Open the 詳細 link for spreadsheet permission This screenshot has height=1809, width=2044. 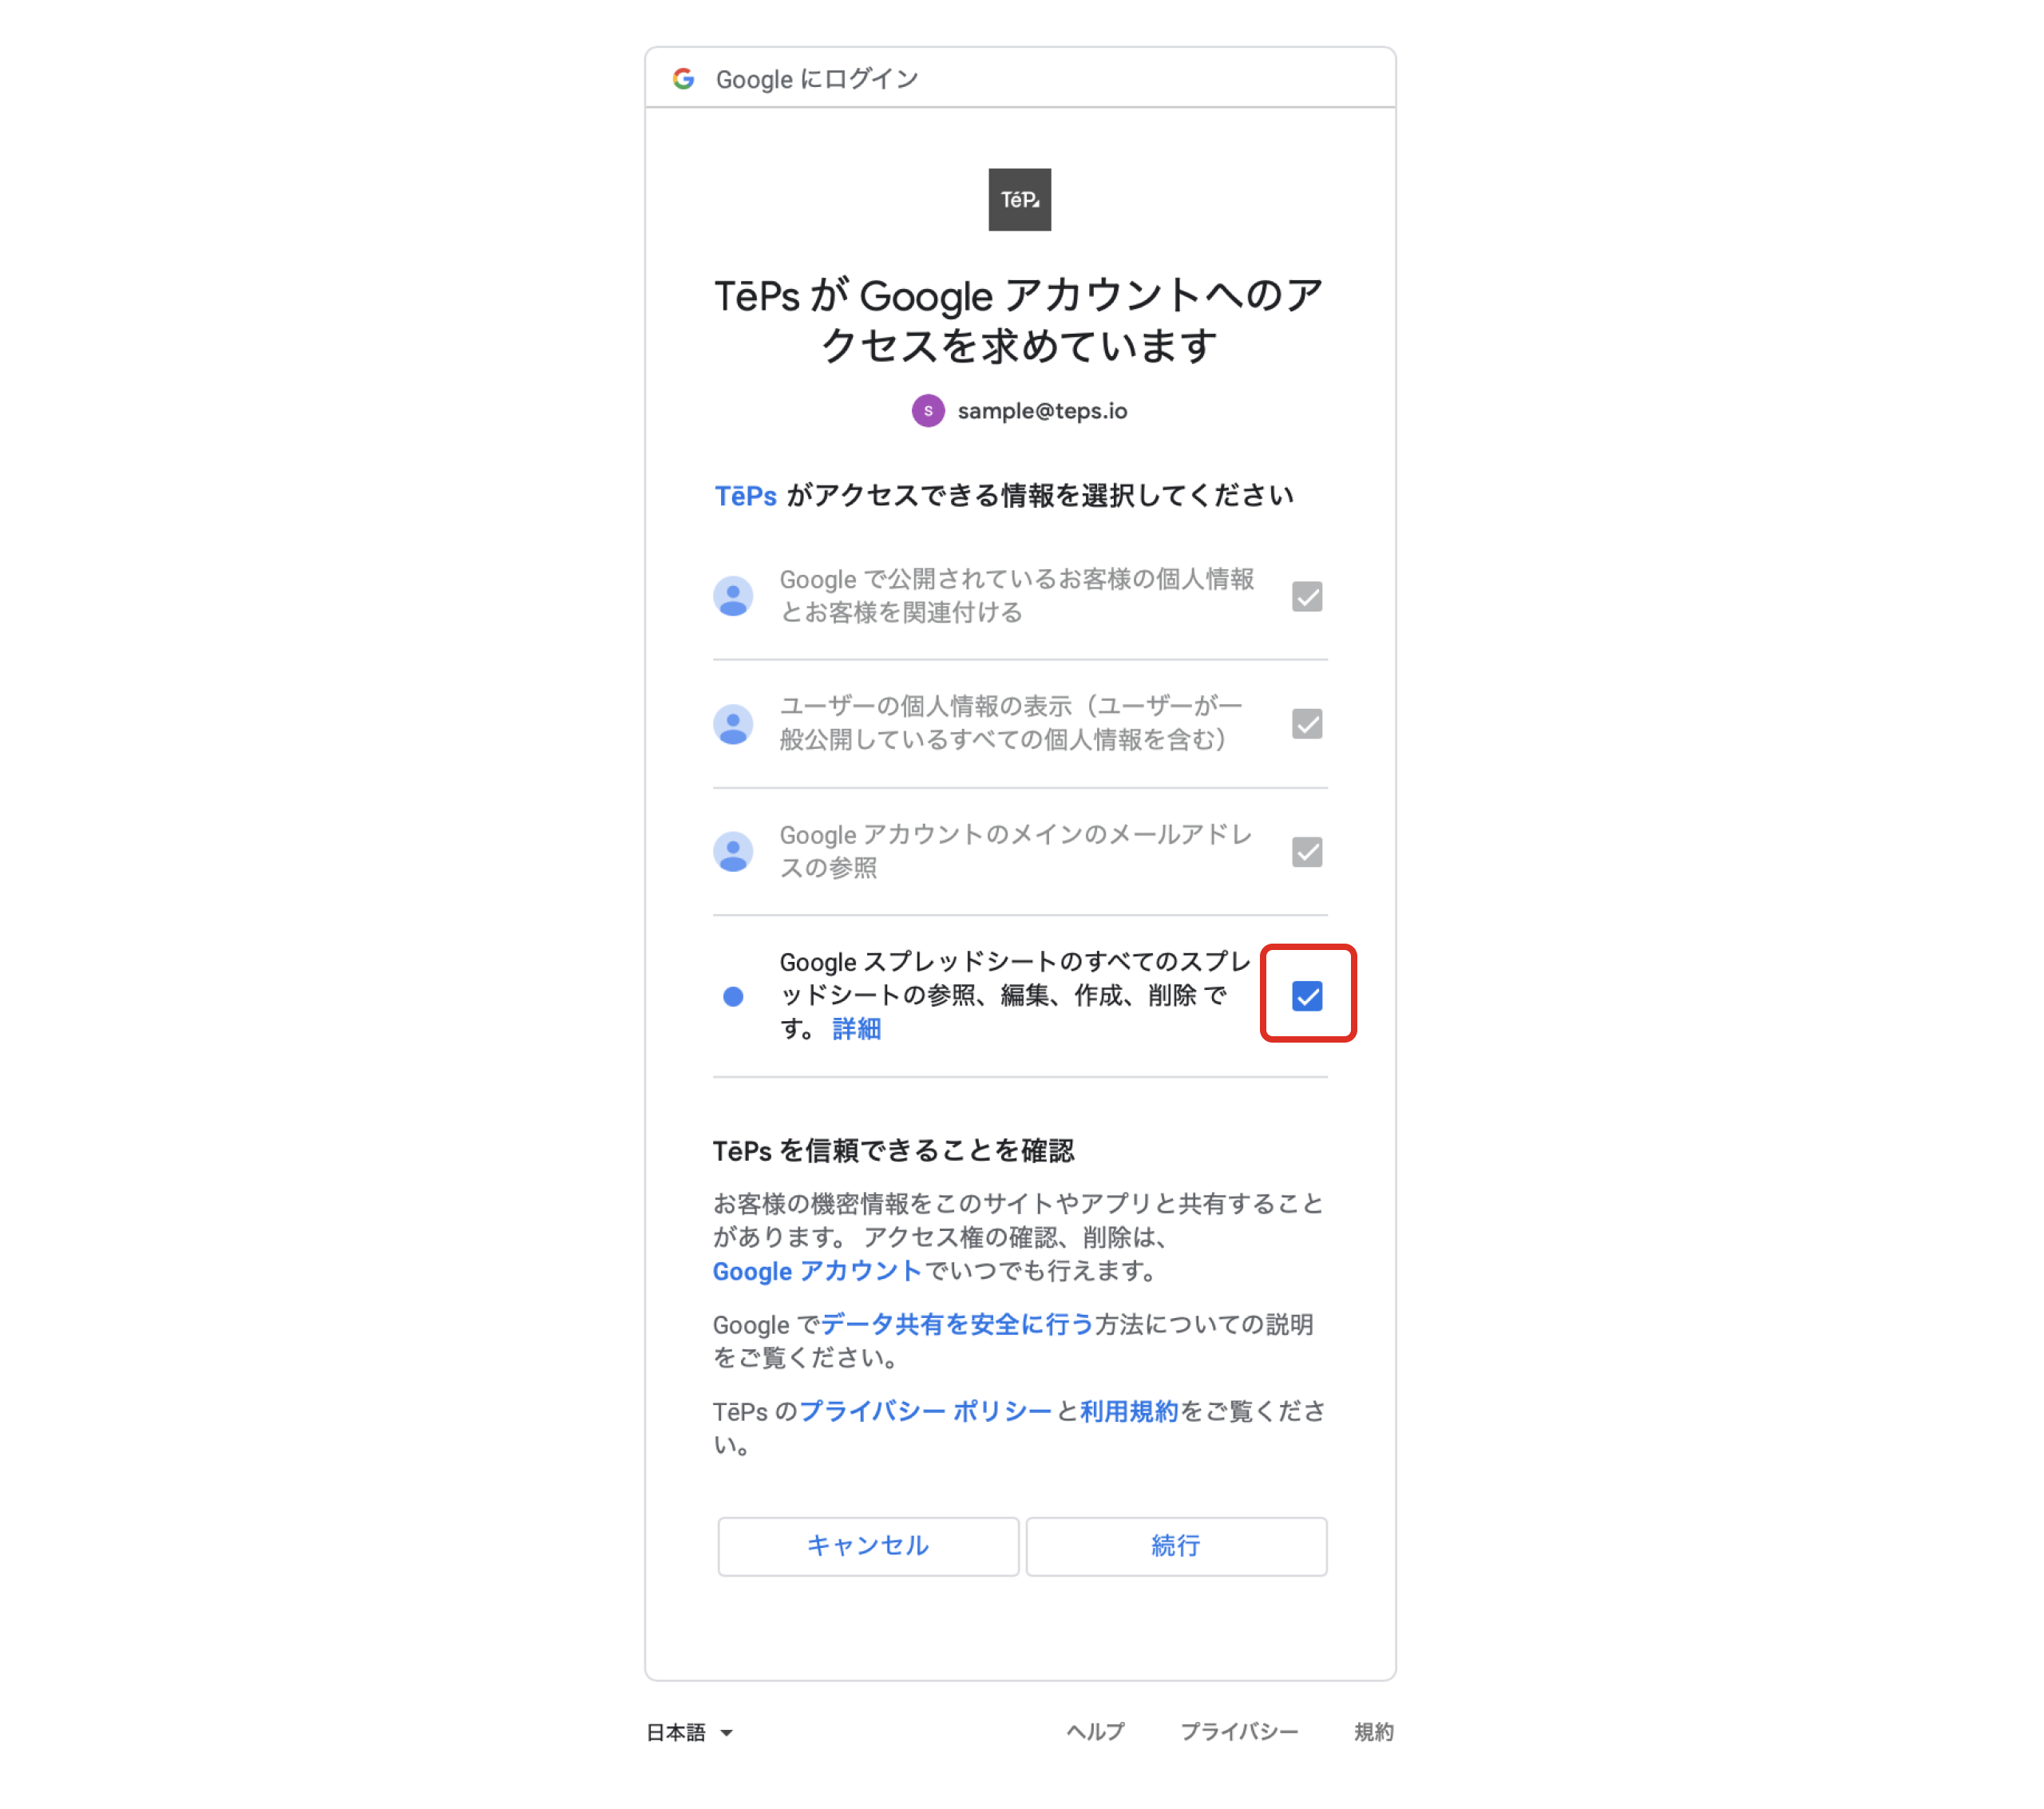(856, 1028)
